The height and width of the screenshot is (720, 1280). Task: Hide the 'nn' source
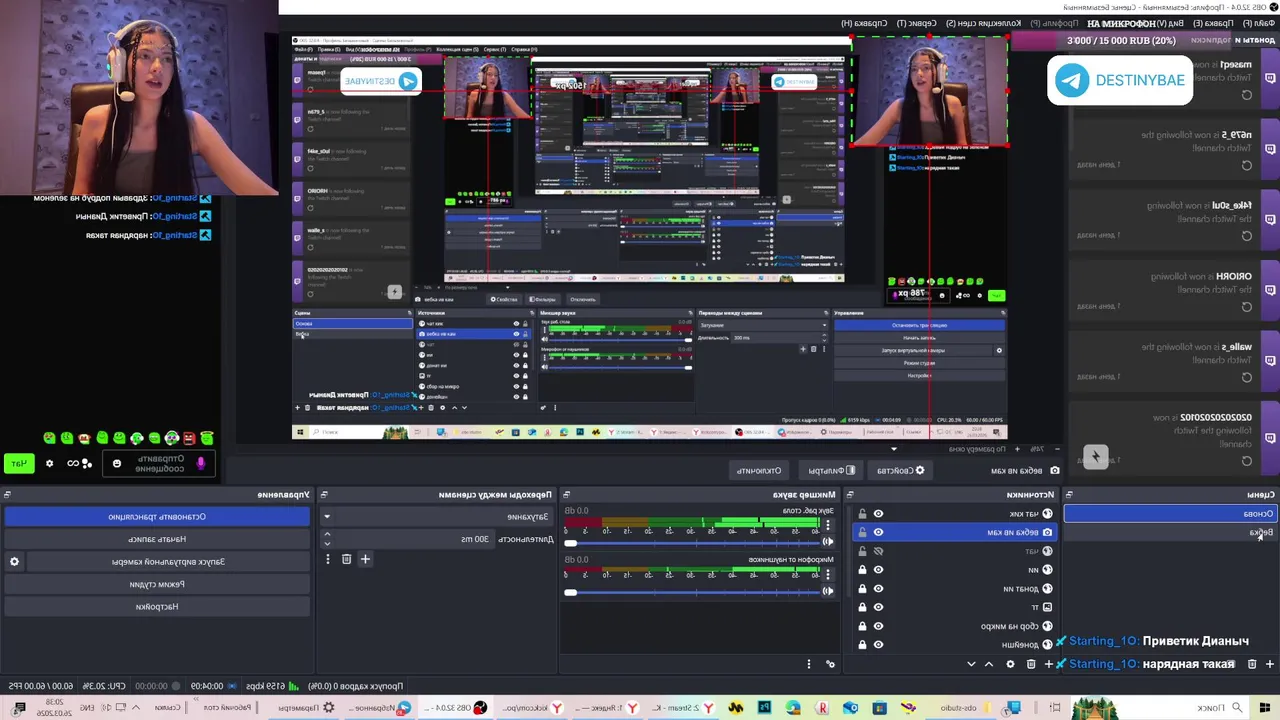click(878, 570)
